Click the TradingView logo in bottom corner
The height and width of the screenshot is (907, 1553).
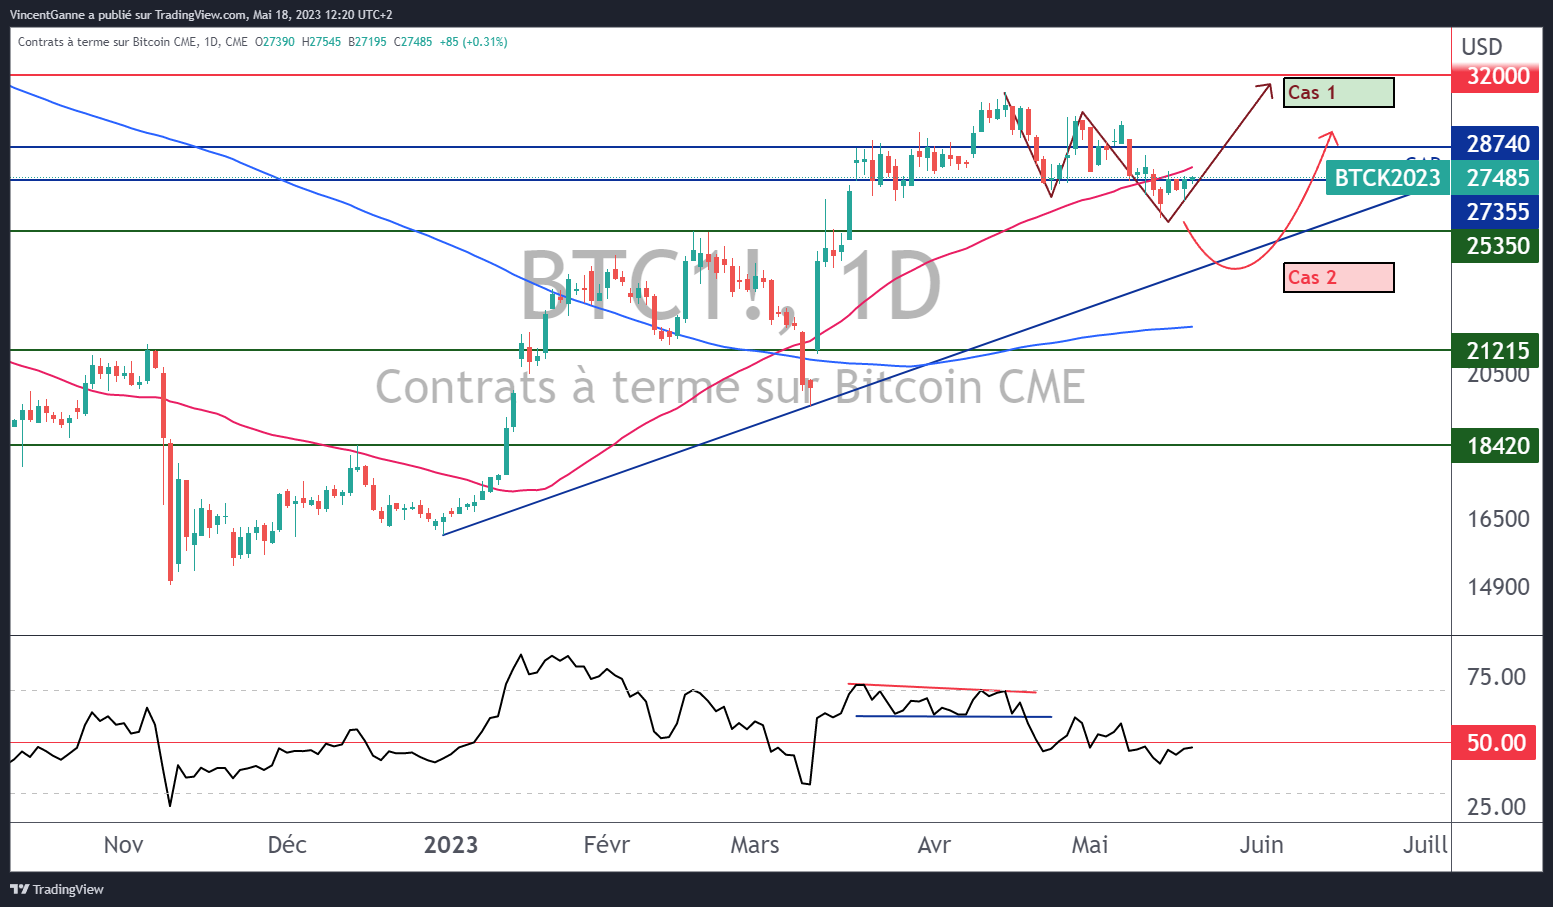click(57, 889)
